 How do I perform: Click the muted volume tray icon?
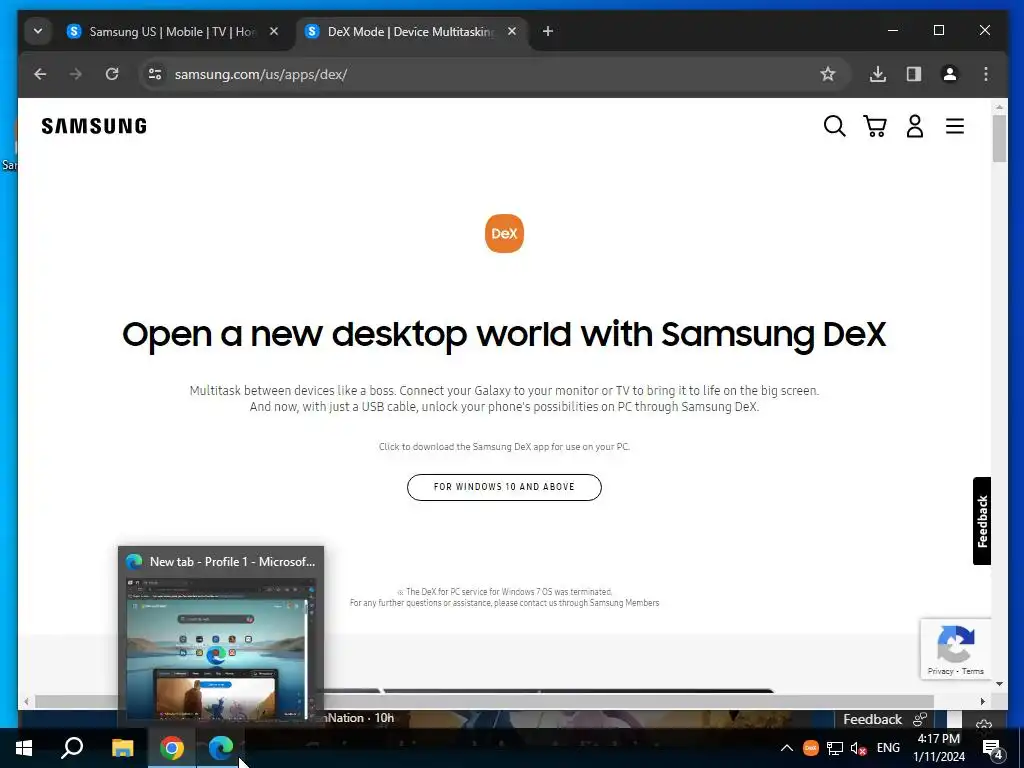859,748
